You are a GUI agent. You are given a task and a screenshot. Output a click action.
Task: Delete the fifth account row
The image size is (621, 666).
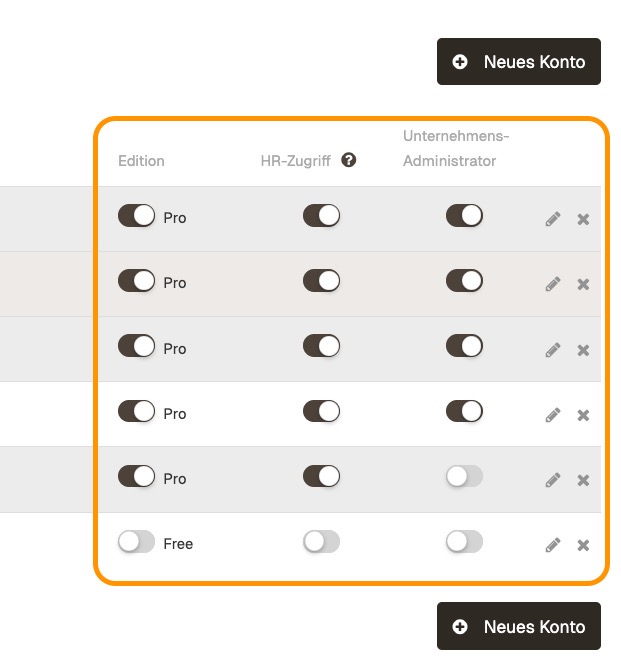[583, 480]
